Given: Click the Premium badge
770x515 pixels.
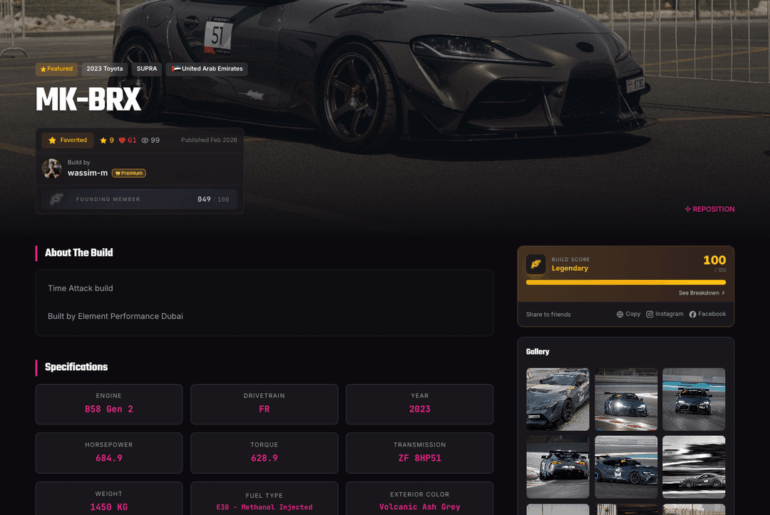Looking at the screenshot, I should (x=129, y=173).
